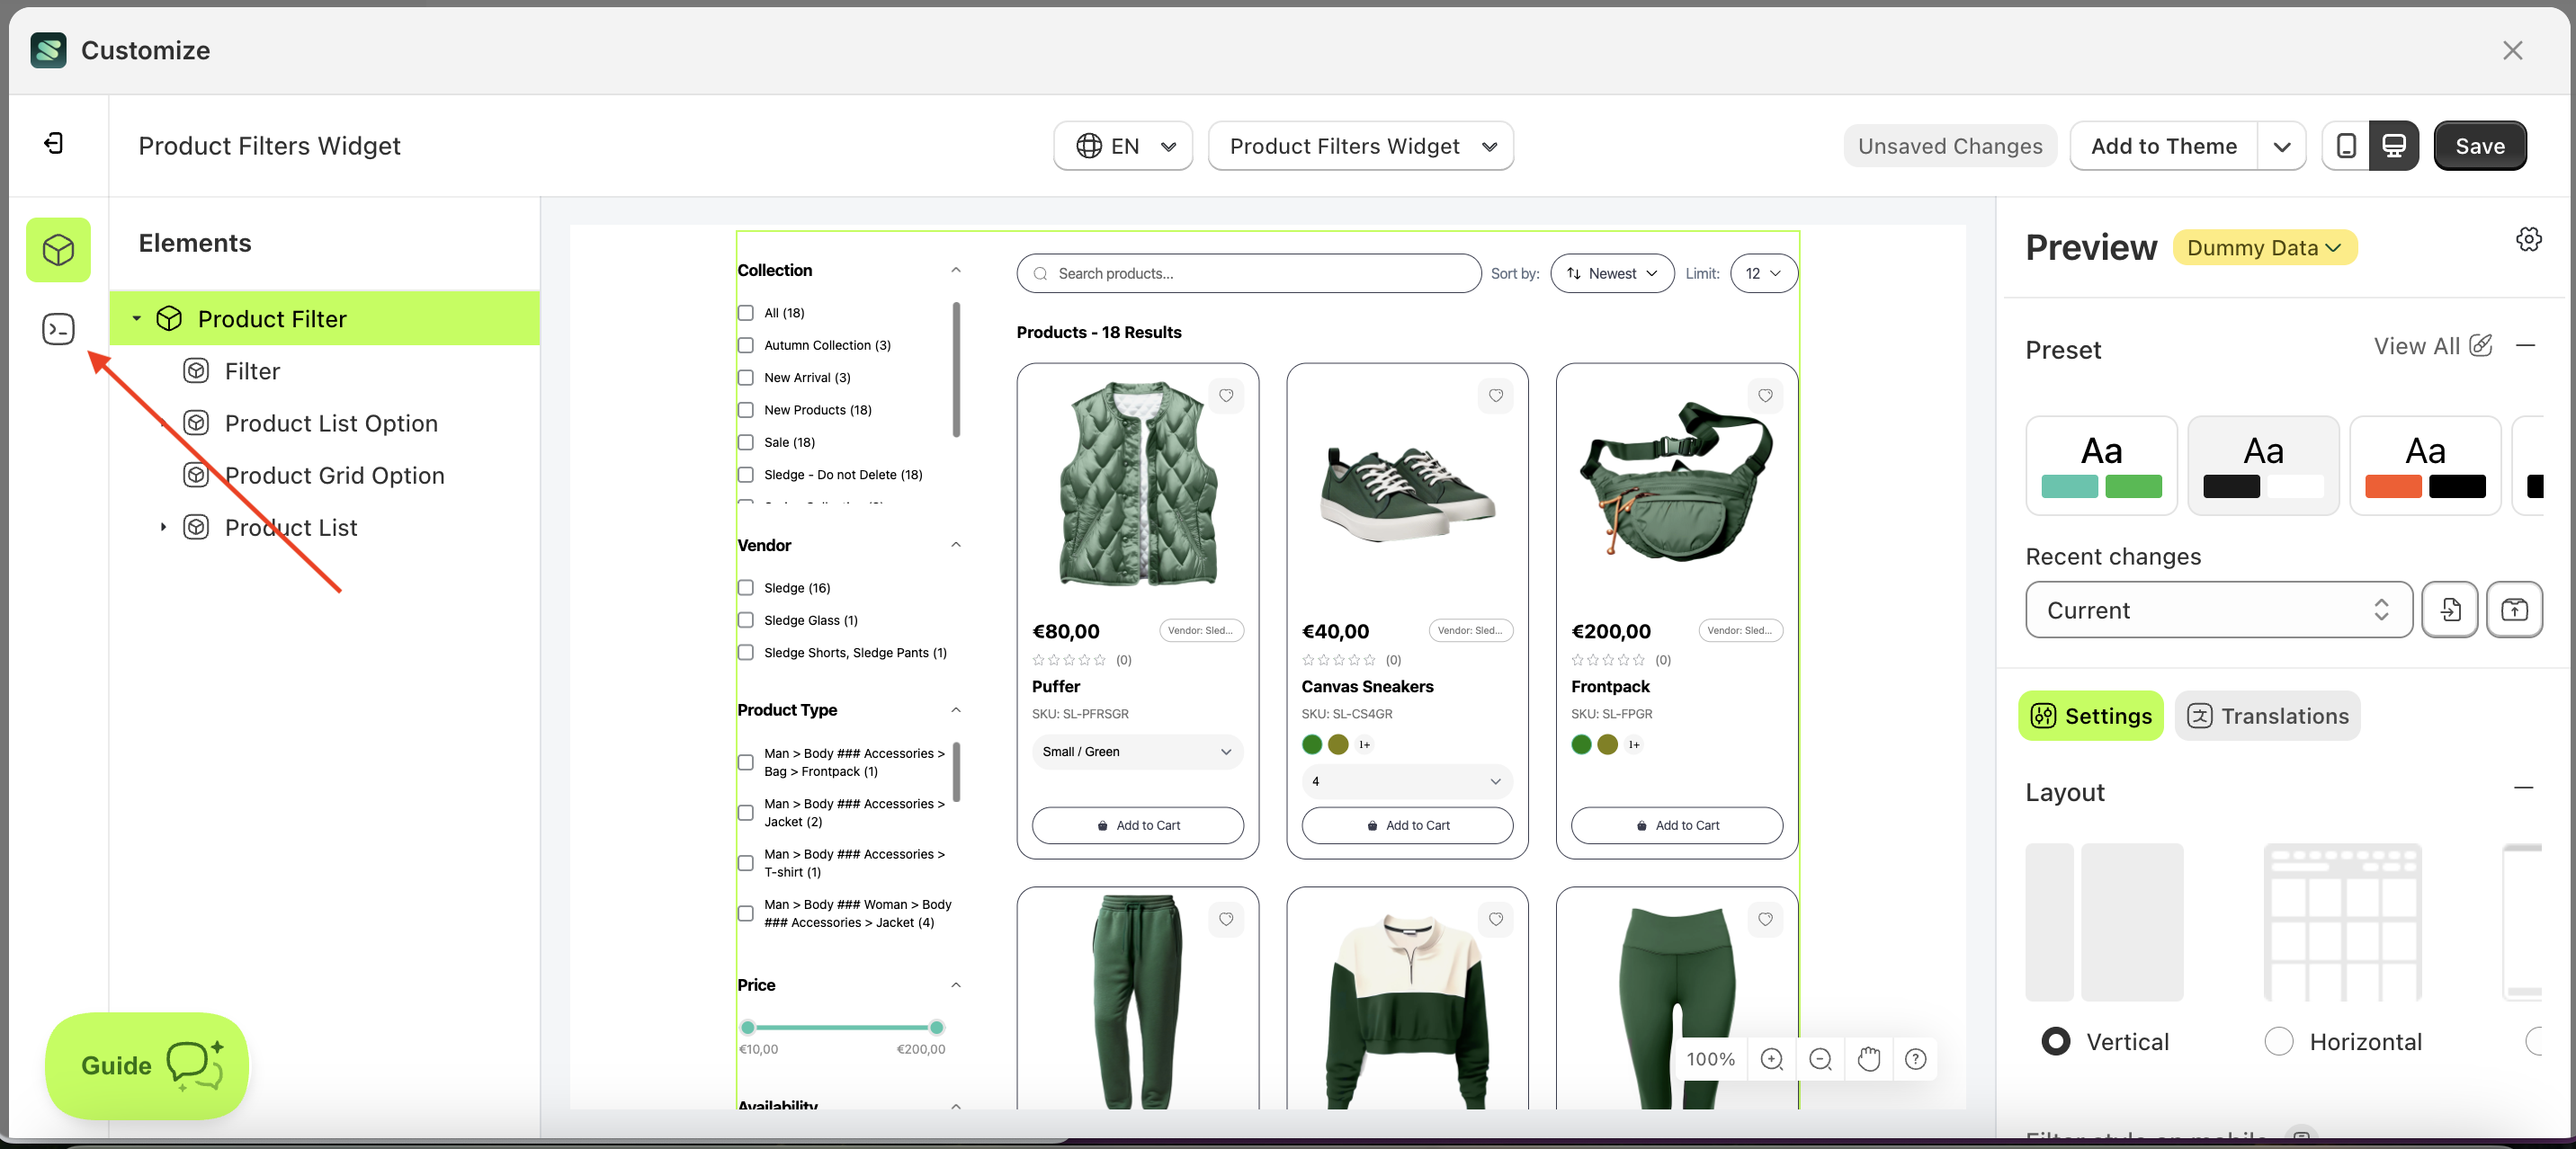Open the preview settings gear icon
Viewport: 2576px width, 1149px height.
point(2528,239)
